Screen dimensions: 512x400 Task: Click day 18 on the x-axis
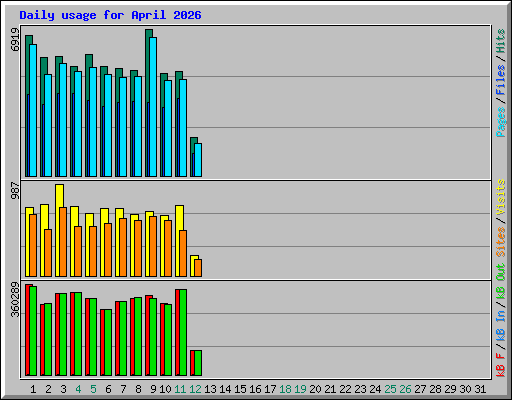coord(285,389)
